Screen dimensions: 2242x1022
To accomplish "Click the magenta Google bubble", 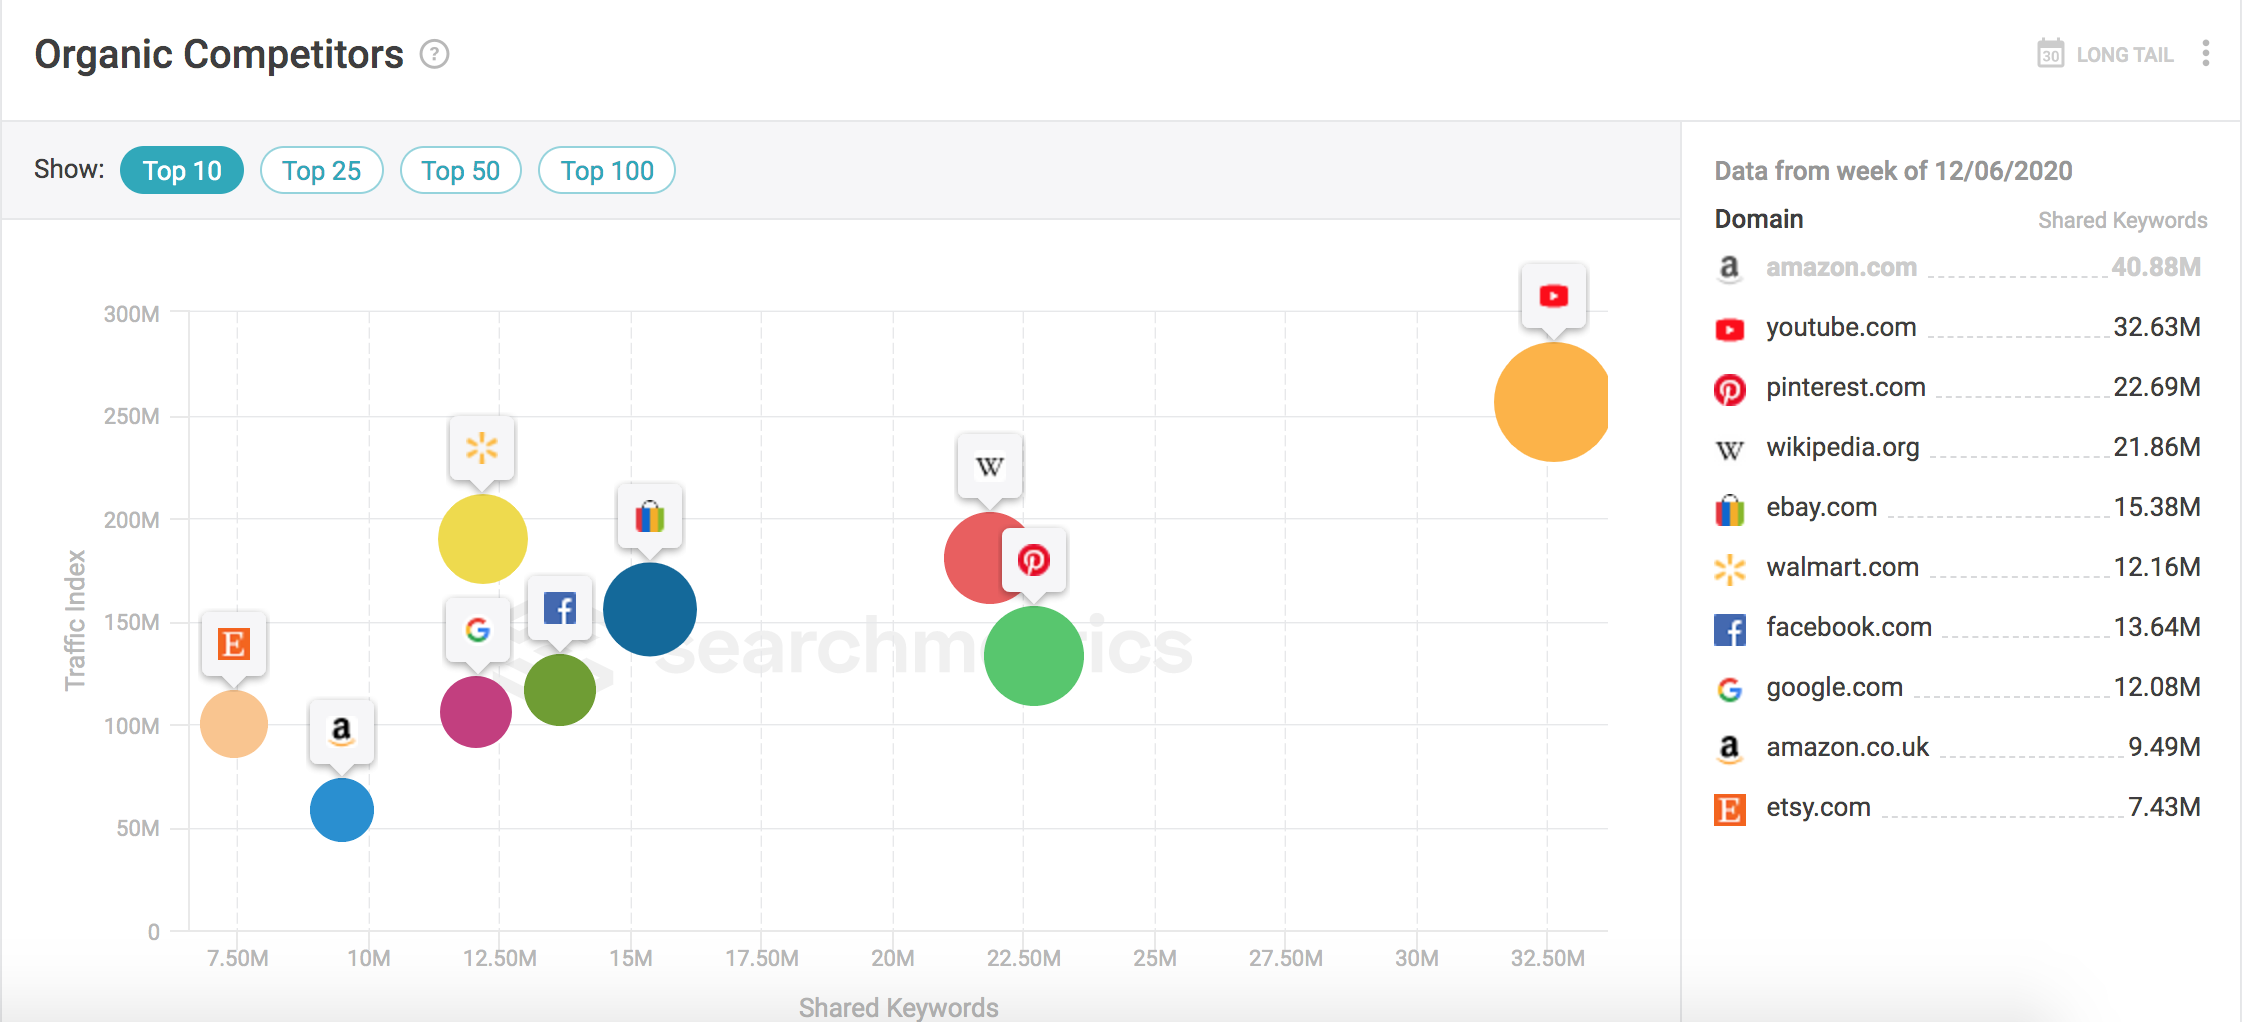I will coord(476,712).
